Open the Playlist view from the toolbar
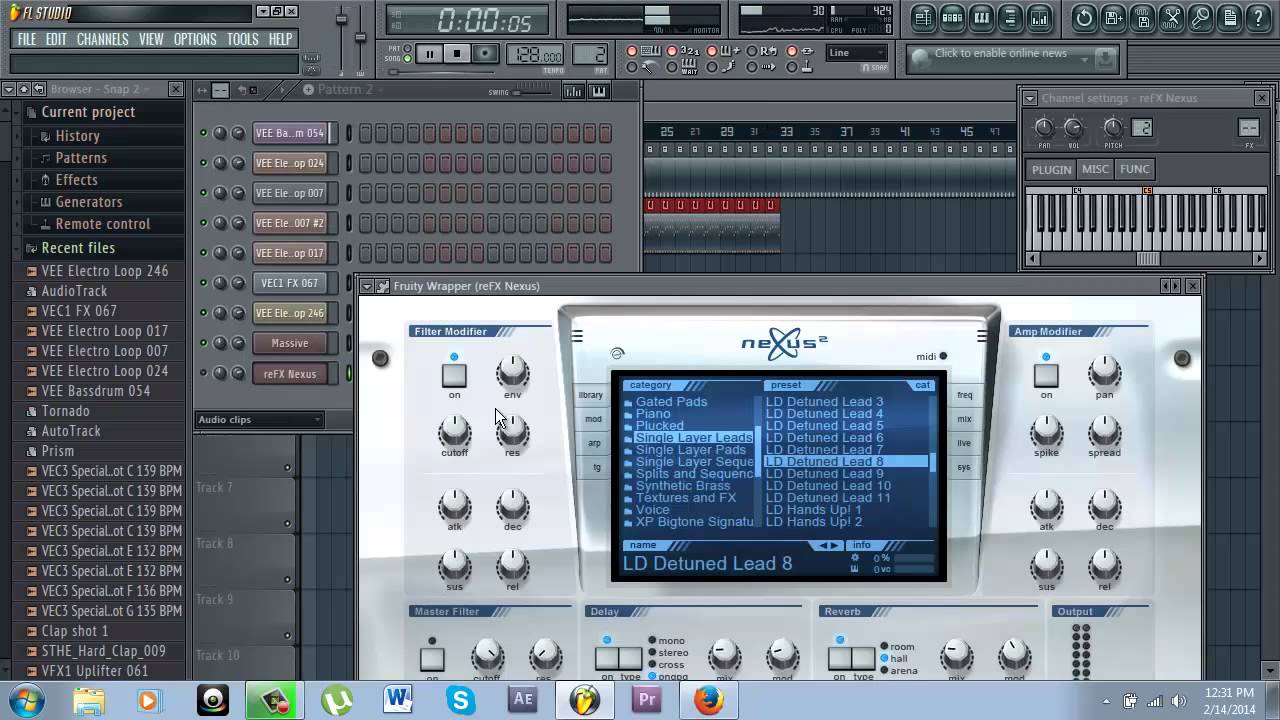The height and width of the screenshot is (720, 1280). pyautogui.click(x=923, y=18)
